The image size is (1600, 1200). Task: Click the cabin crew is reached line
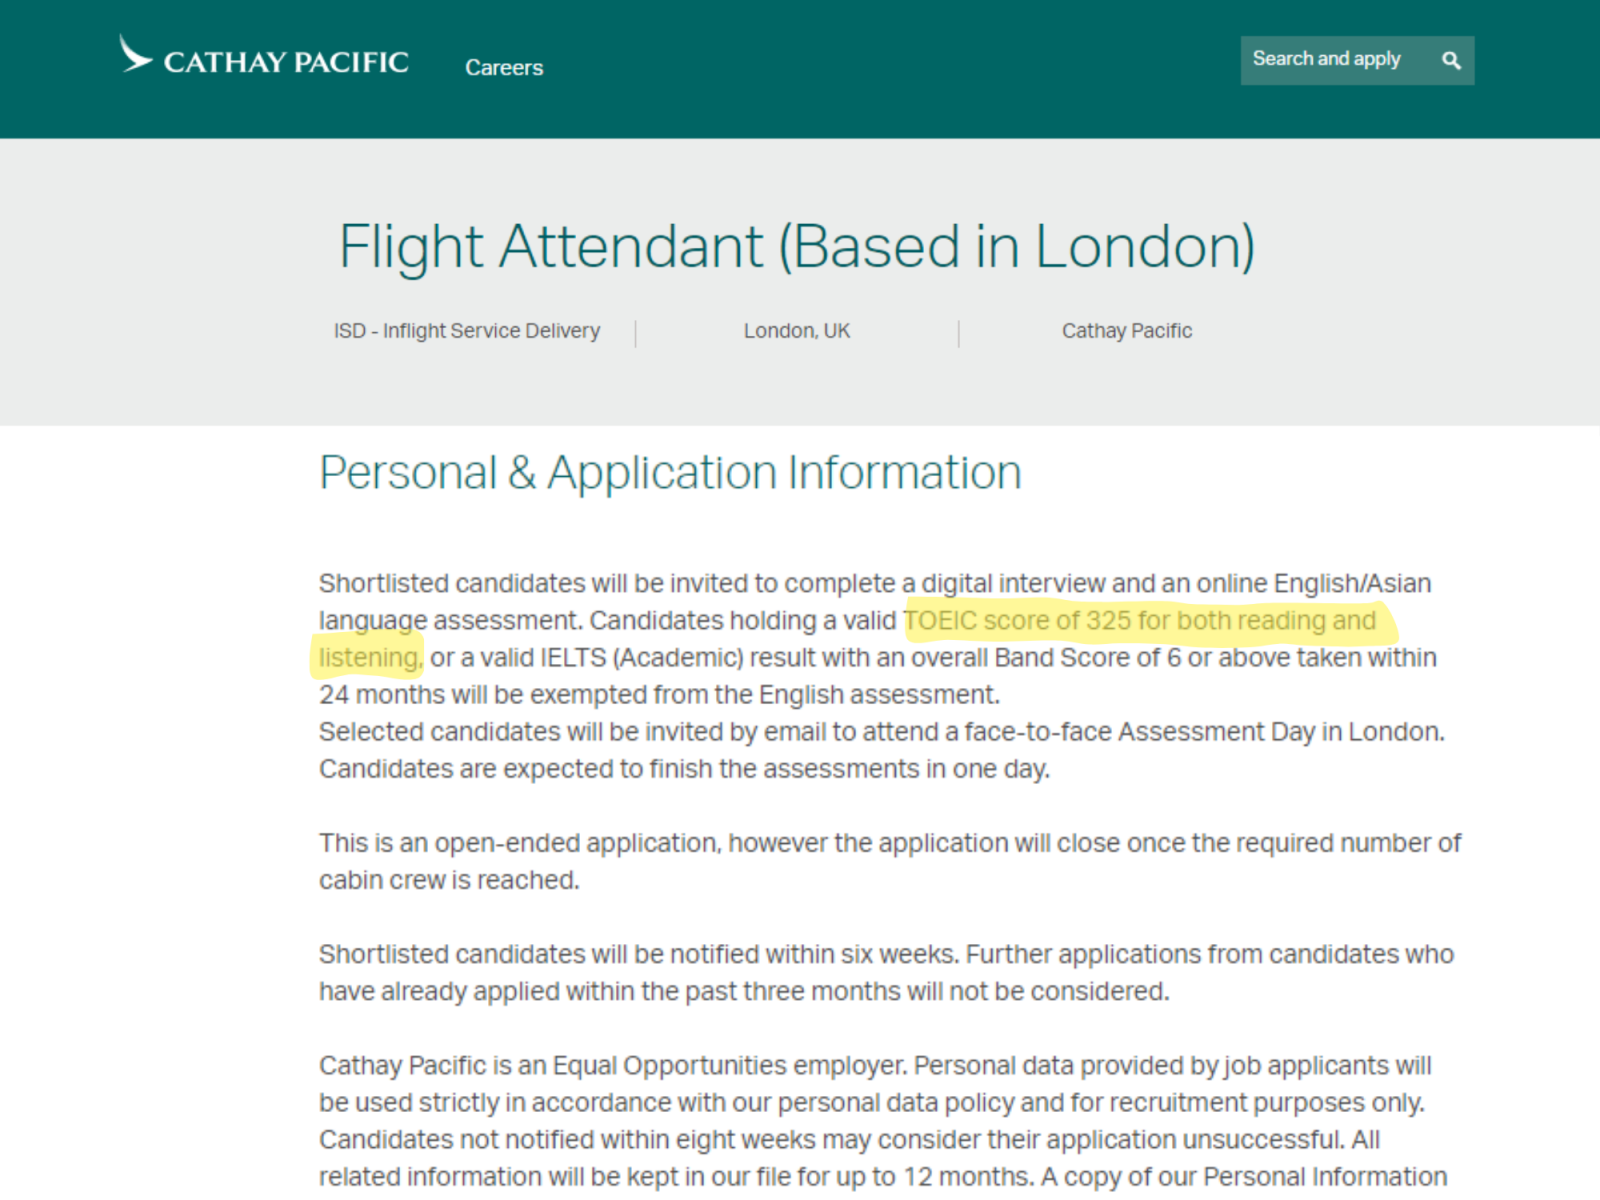tap(449, 881)
